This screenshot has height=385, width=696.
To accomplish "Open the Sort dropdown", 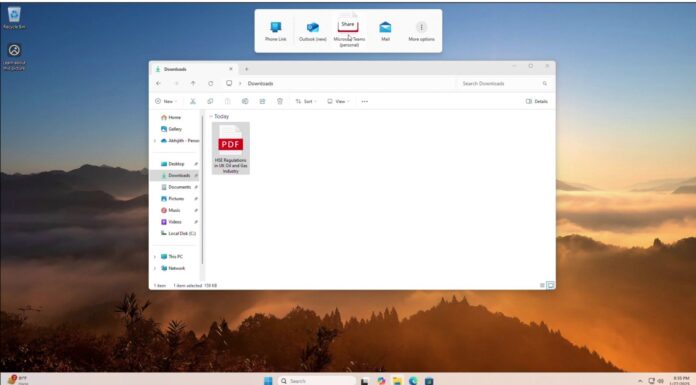I will click(x=306, y=101).
